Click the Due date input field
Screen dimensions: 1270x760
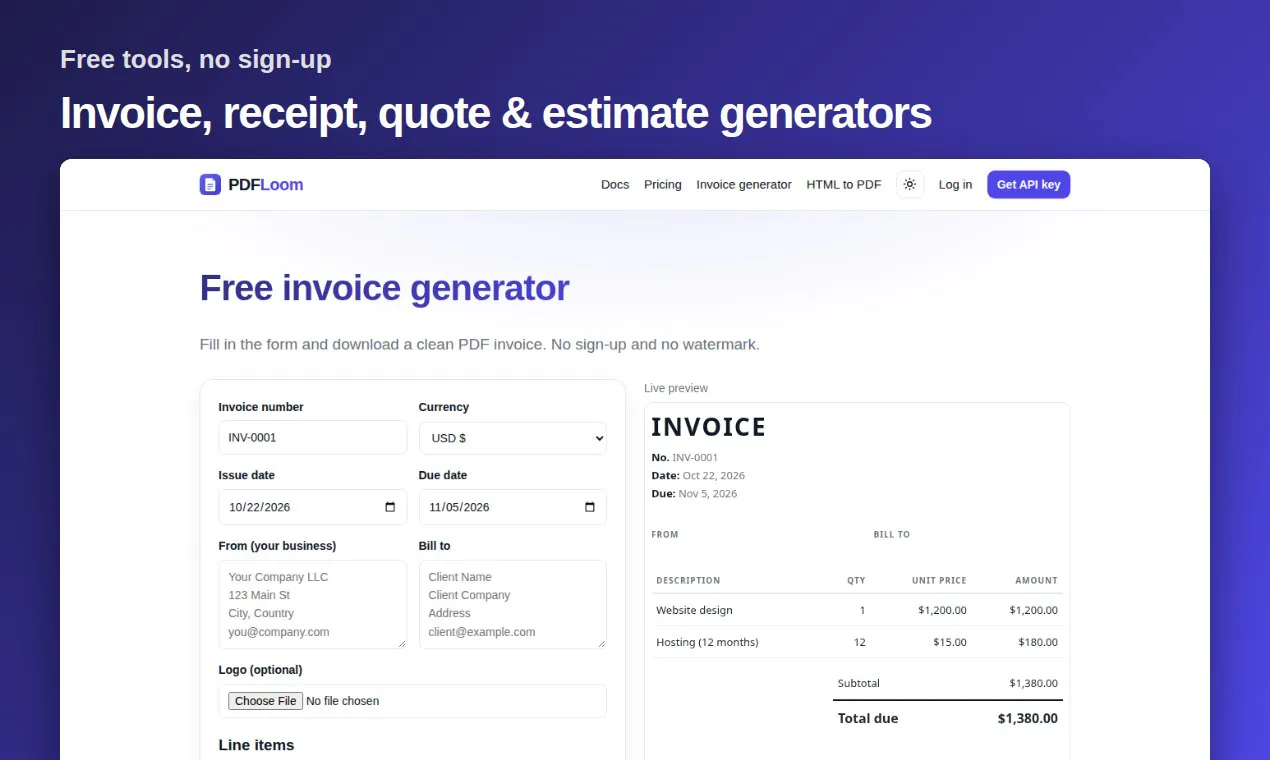(x=513, y=507)
